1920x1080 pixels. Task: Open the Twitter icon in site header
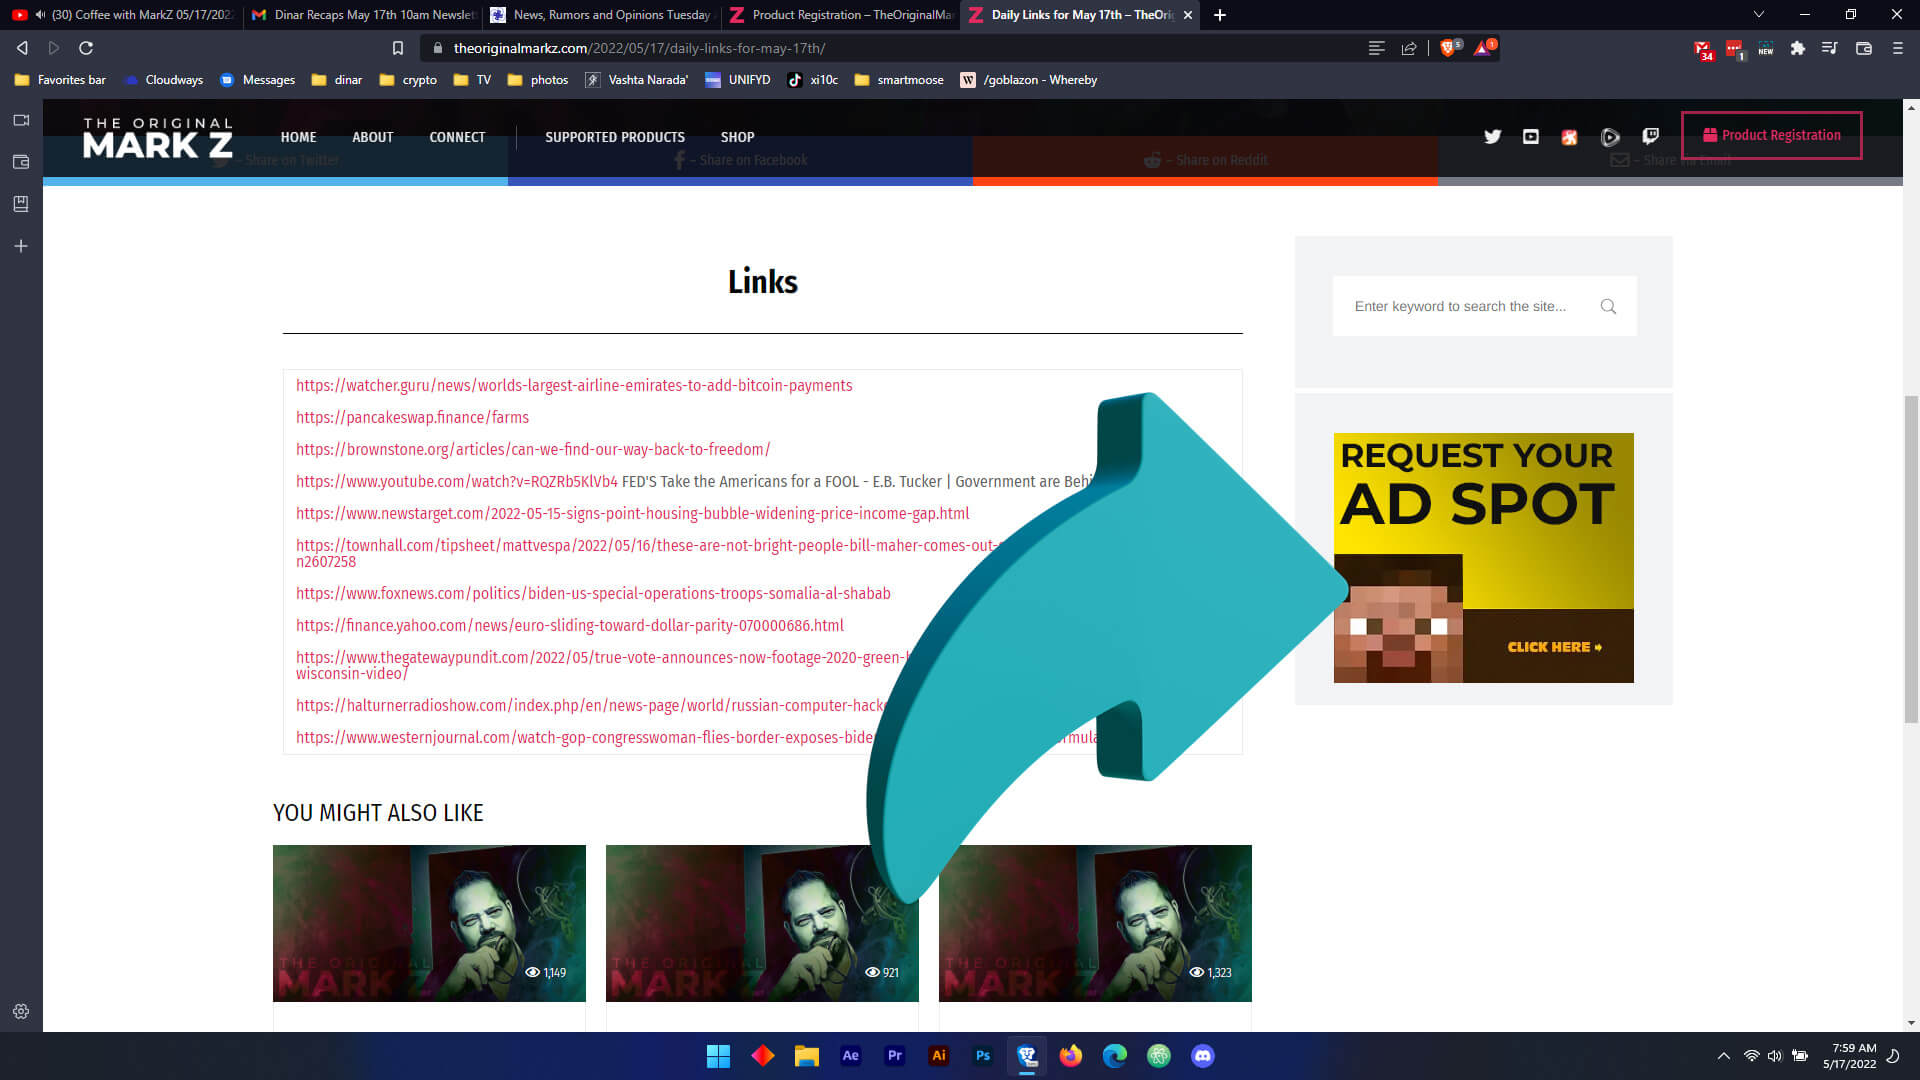pos(1492,137)
